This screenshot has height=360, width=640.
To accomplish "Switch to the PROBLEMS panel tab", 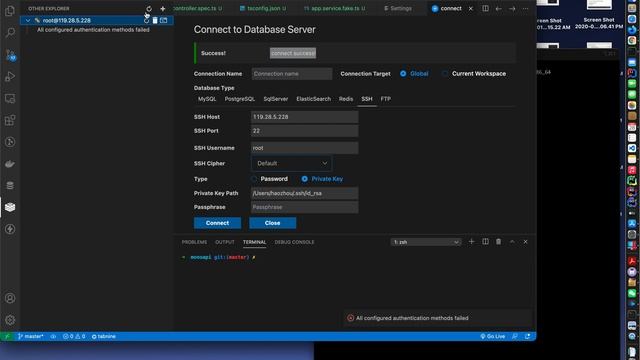I will click(194, 242).
